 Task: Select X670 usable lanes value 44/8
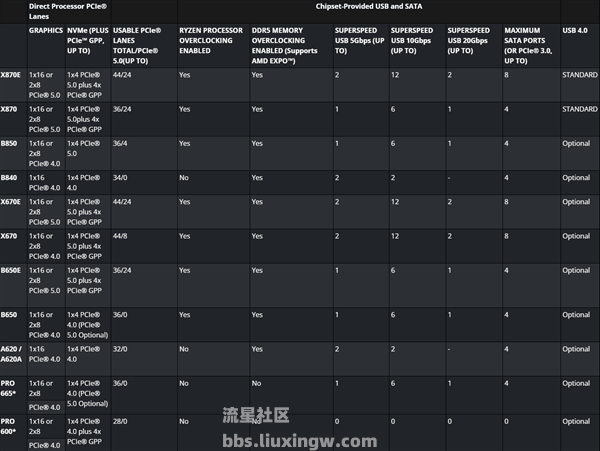(120, 236)
